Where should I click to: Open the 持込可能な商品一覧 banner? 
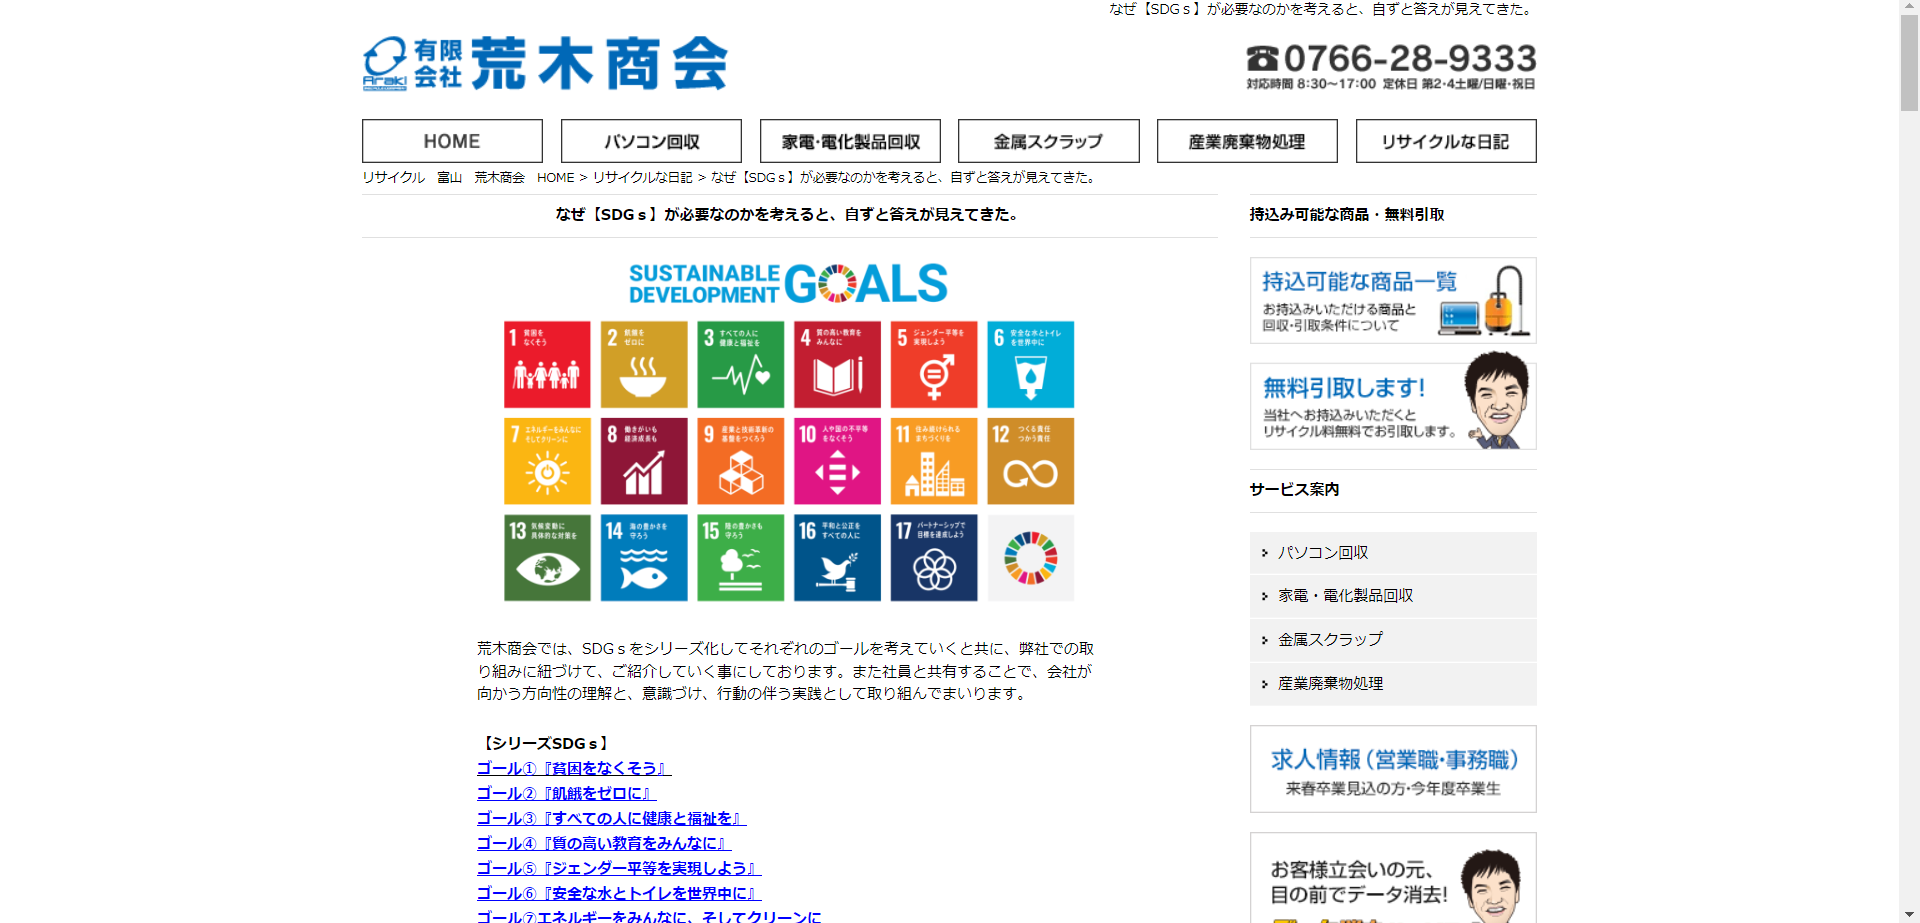(1393, 300)
